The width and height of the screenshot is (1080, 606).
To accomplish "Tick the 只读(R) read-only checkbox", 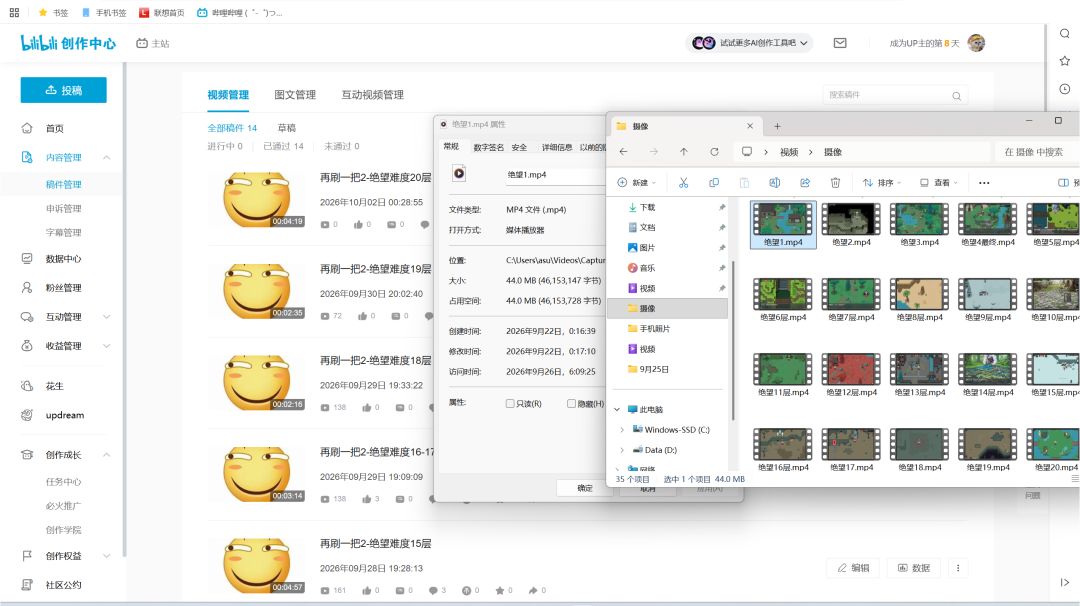I will coord(510,404).
